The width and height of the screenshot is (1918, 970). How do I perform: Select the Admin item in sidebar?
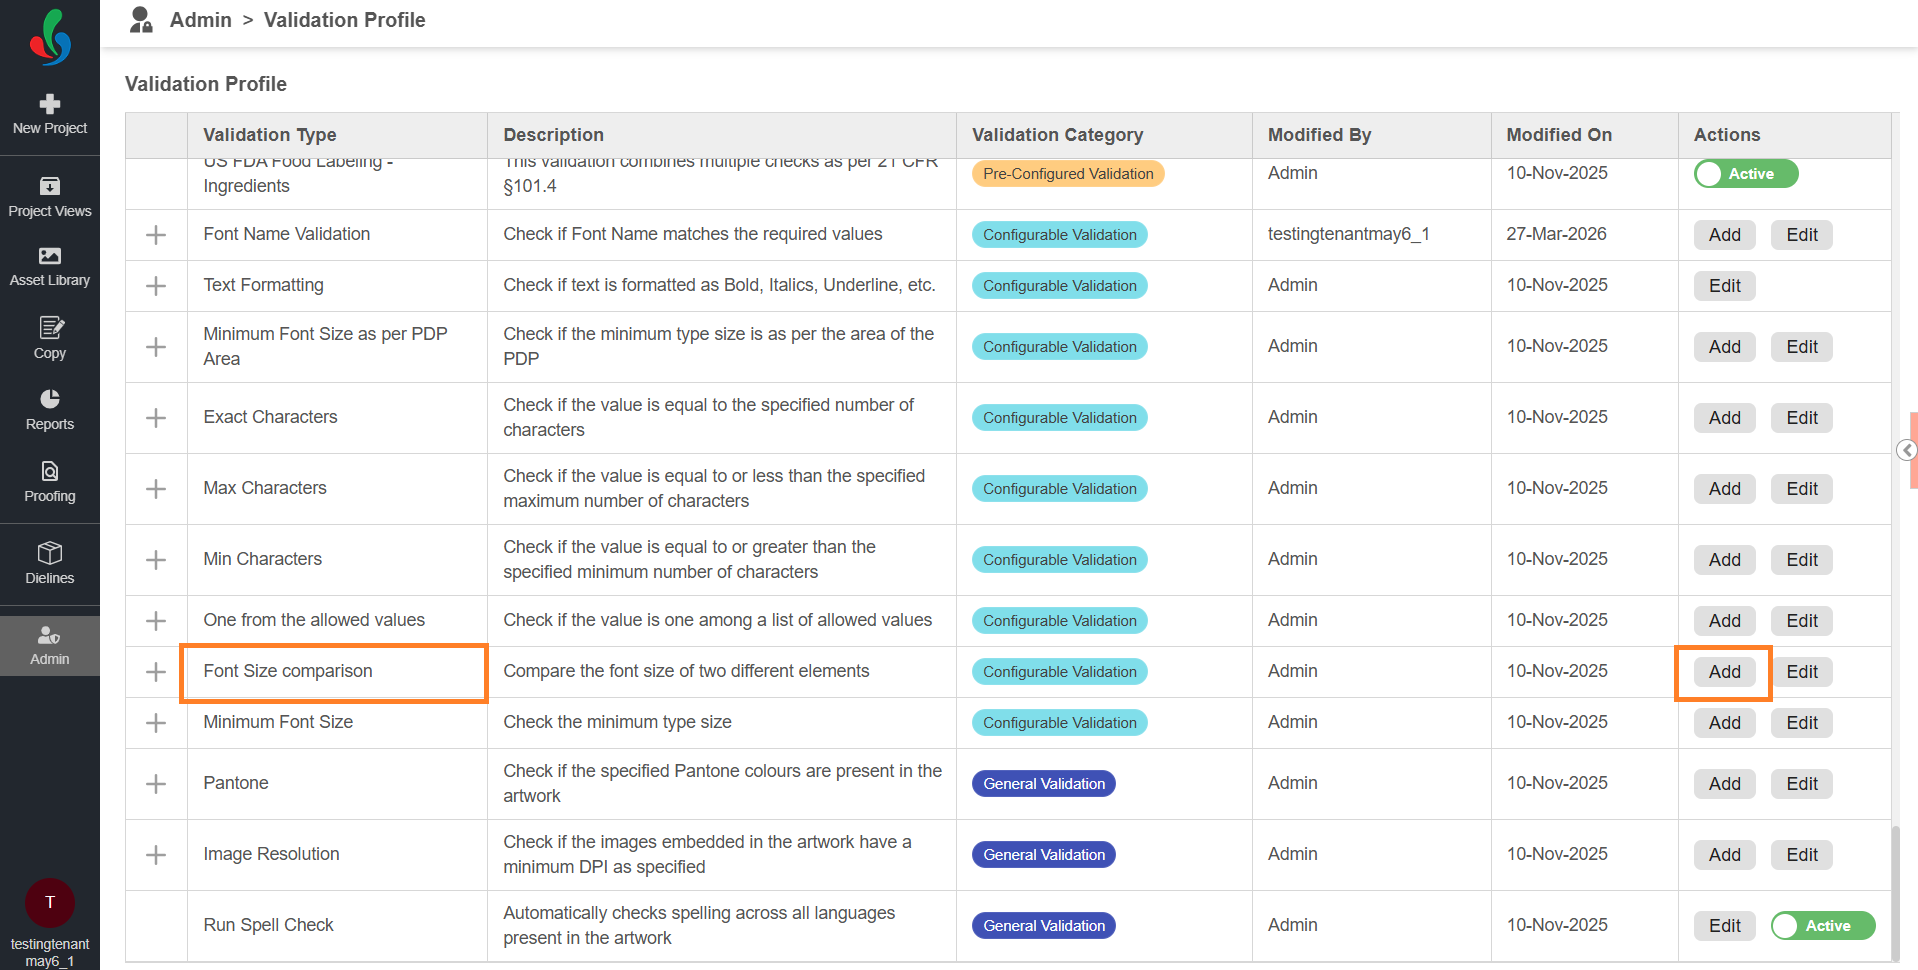(x=50, y=646)
